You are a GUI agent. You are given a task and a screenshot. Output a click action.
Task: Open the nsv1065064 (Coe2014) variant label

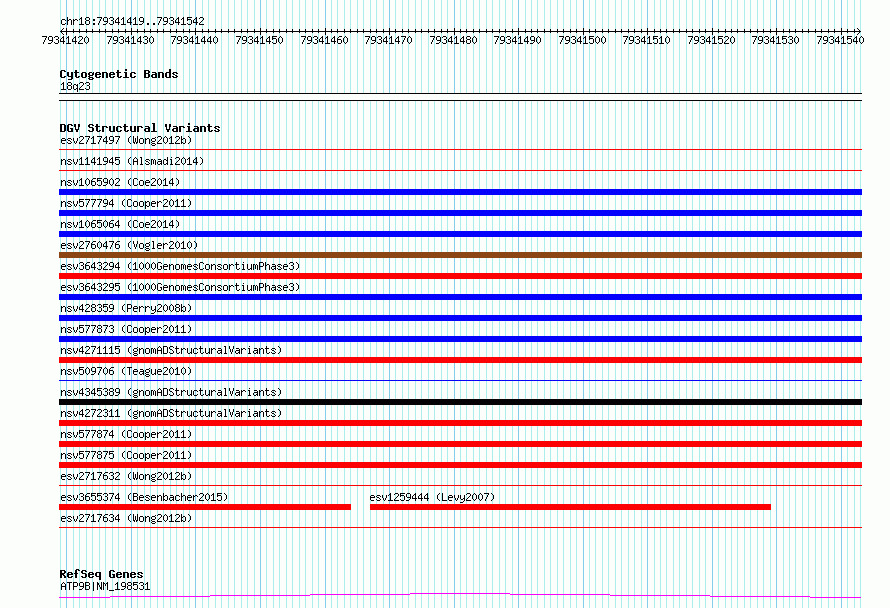(x=120, y=224)
